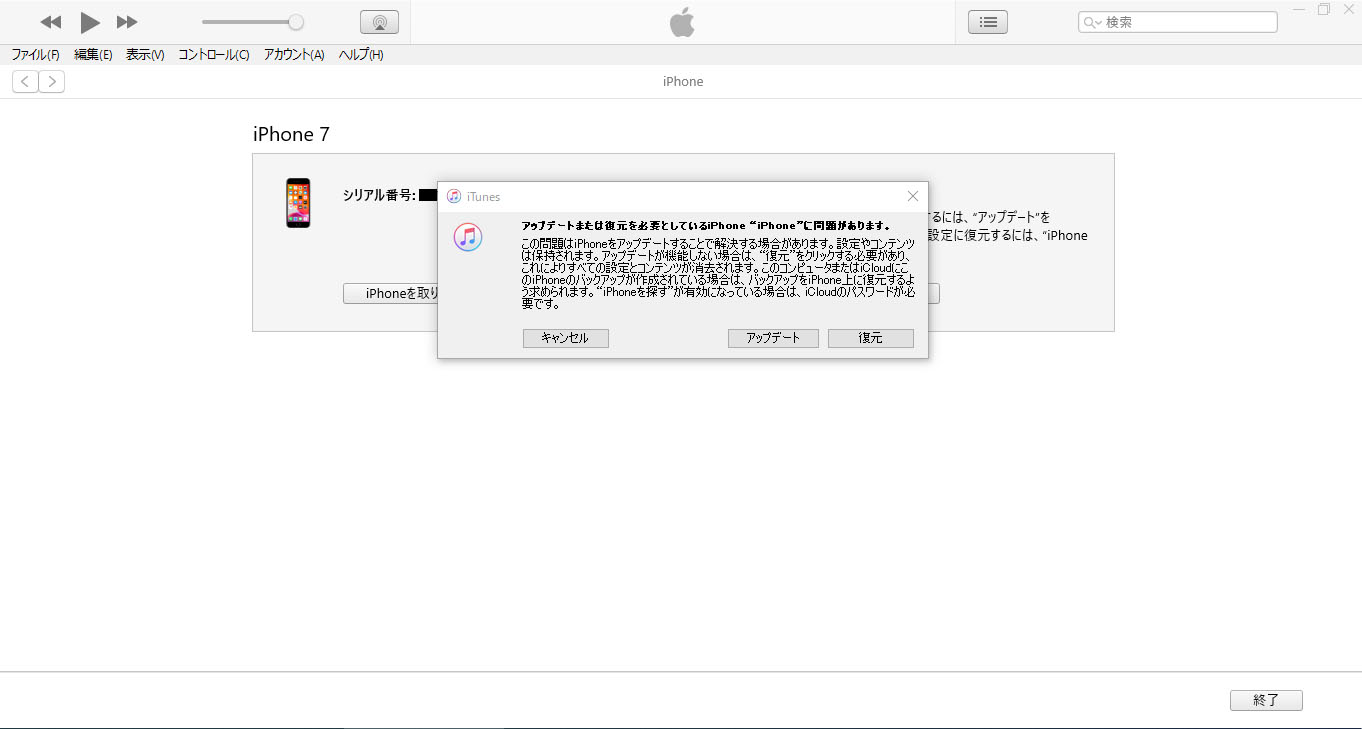Click the シリアル番号 label
1362x729 pixels.
(379, 195)
